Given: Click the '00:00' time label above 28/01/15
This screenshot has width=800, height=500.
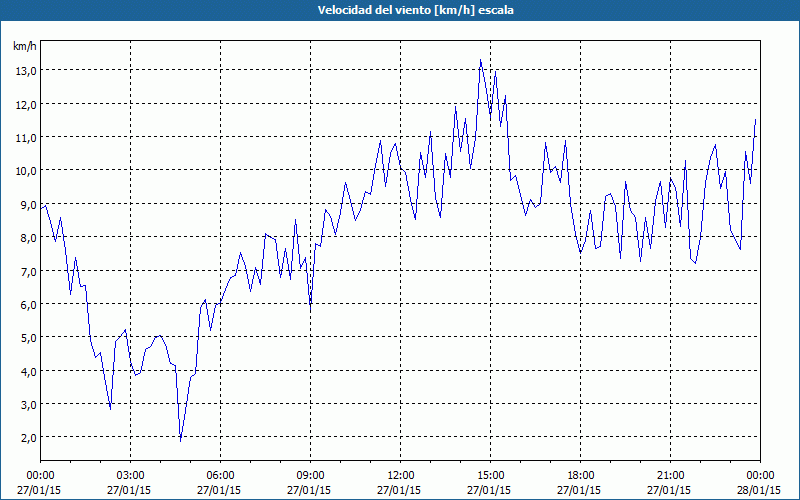Looking at the screenshot, I should [760, 476].
